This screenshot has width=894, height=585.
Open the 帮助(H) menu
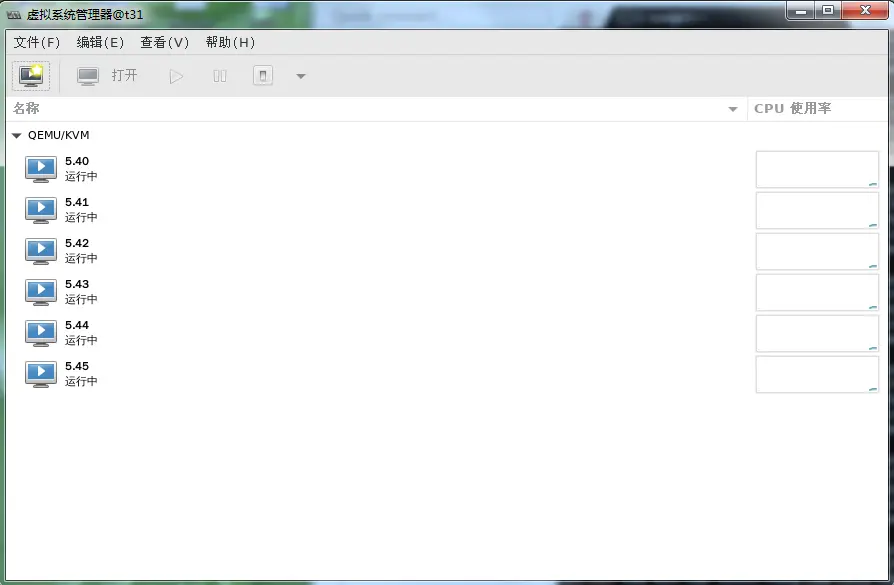pos(230,42)
